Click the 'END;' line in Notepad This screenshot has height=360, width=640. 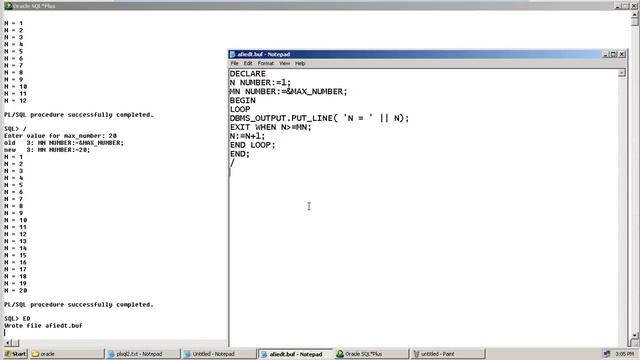point(240,154)
